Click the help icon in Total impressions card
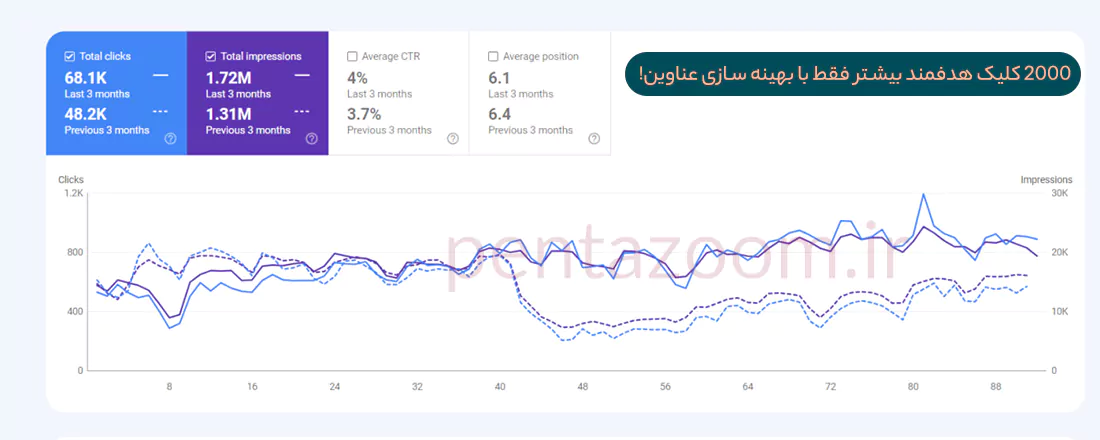Viewport: 1100px width, 440px height. pyautogui.click(x=312, y=138)
